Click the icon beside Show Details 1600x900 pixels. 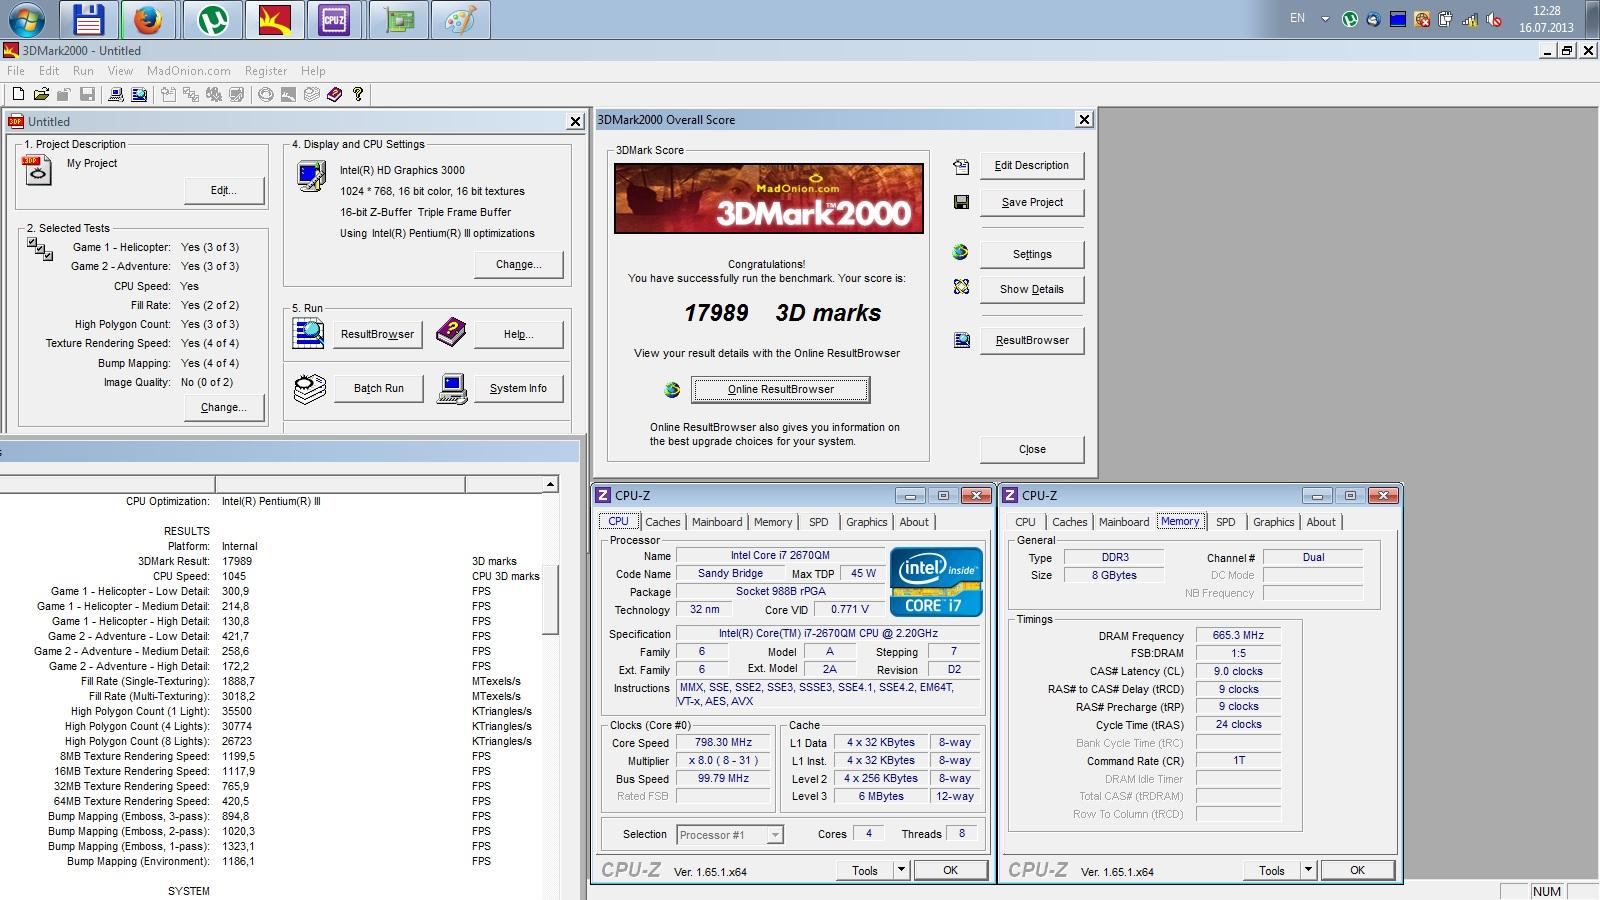[x=961, y=287]
